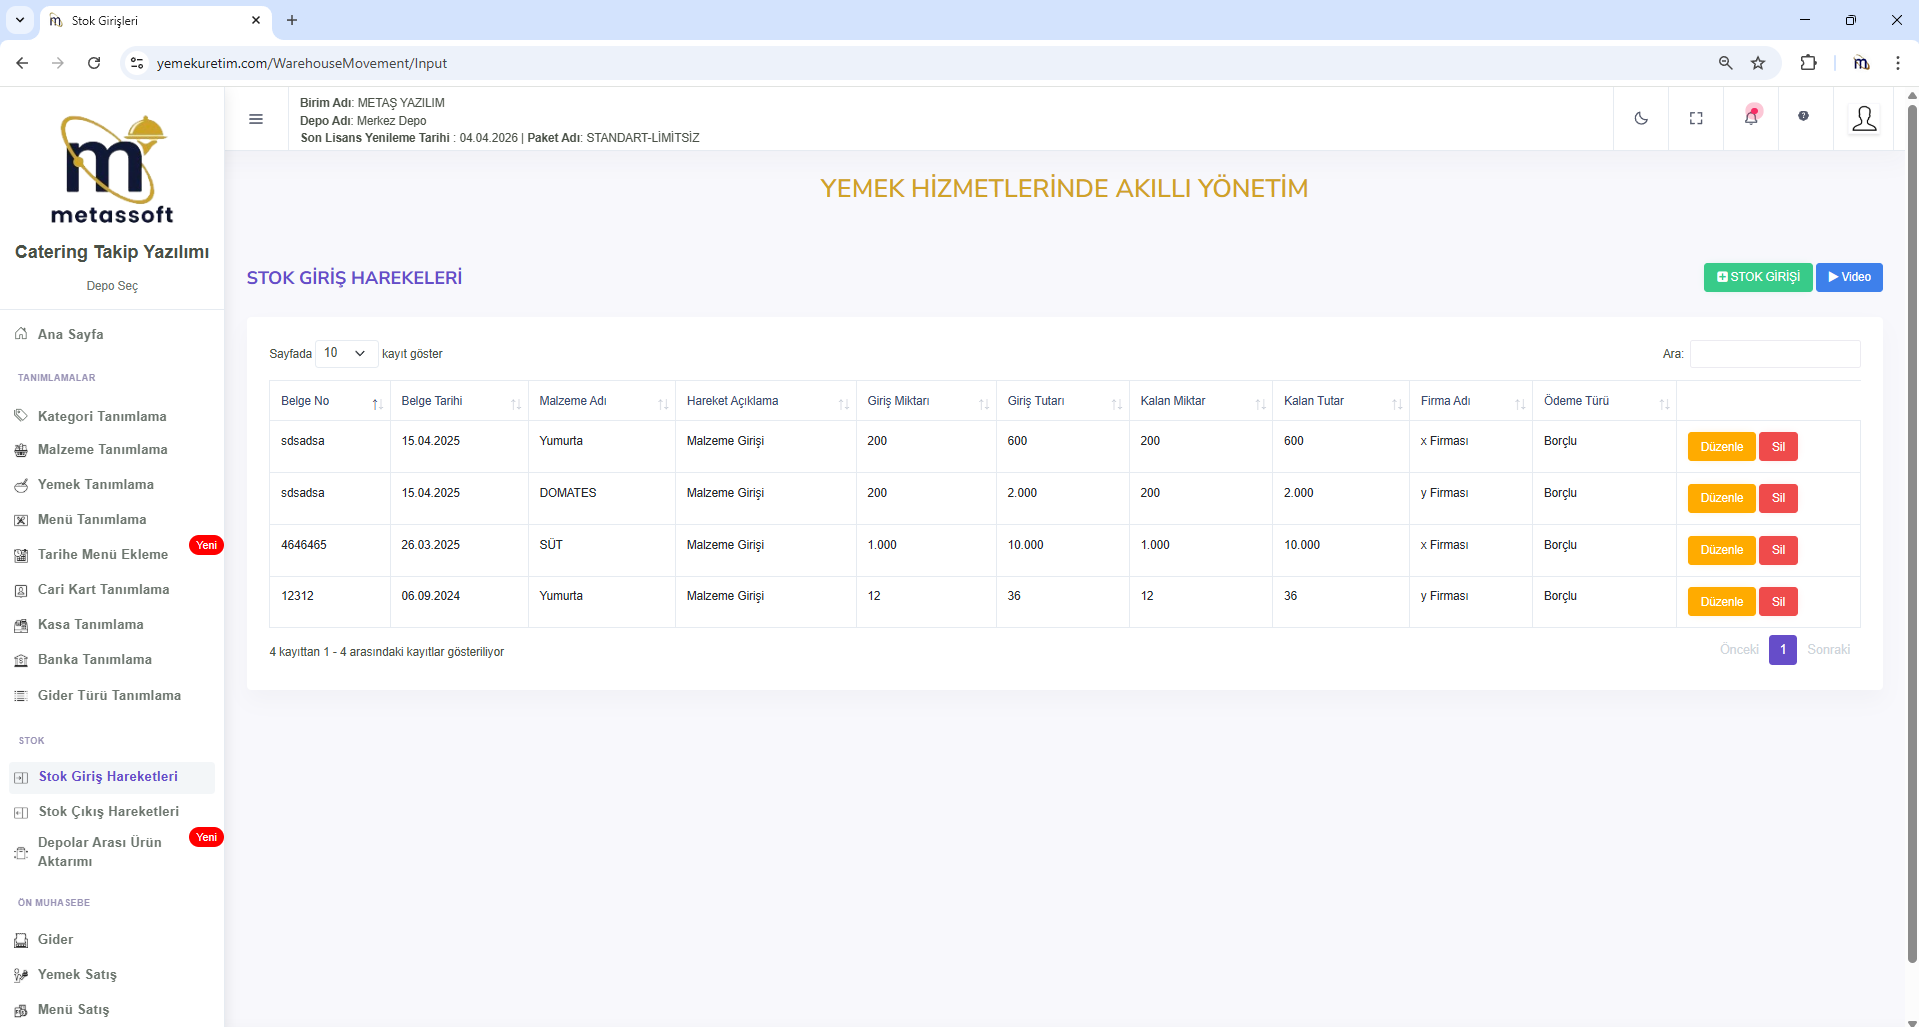Open browser zoom magnifier icon
The image size is (1919, 1027).
tap(1725, 63)
